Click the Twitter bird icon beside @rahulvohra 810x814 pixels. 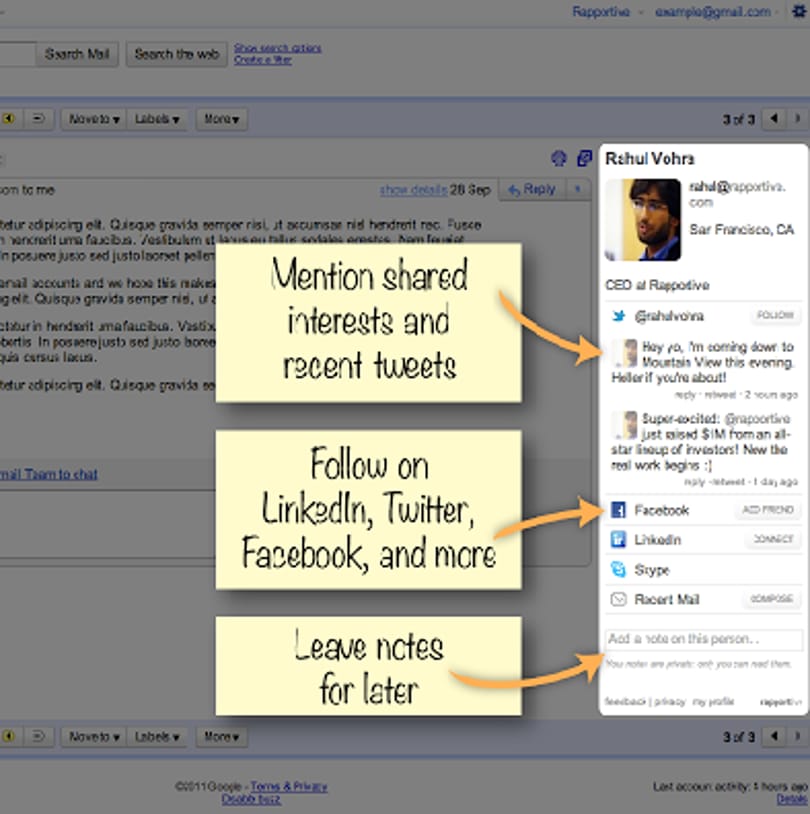click(618, 316)
